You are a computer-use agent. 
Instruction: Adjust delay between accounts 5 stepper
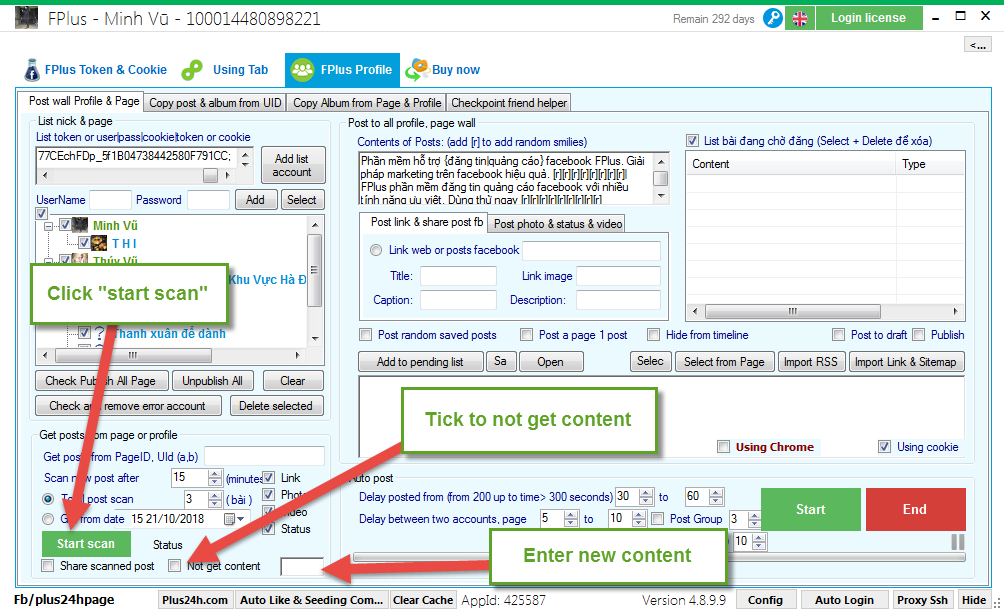(x=571, y=519)
